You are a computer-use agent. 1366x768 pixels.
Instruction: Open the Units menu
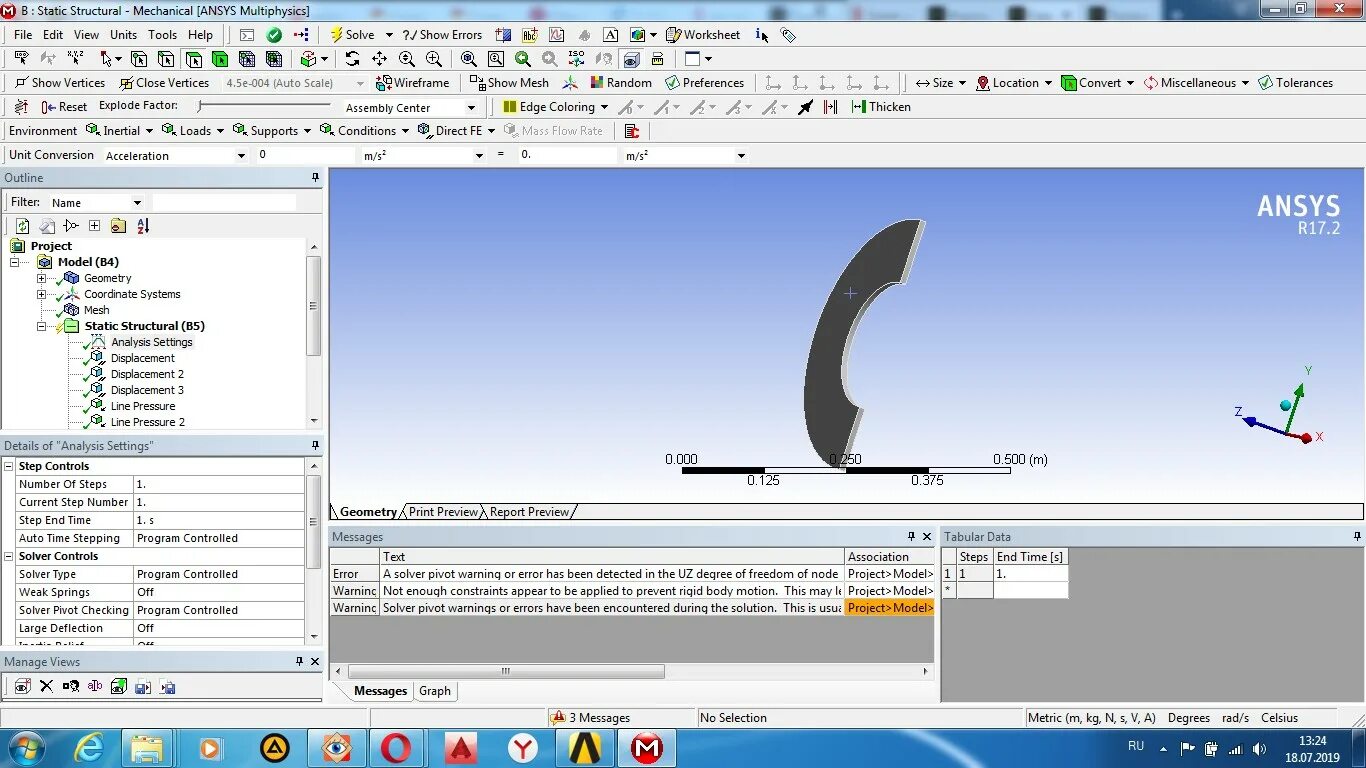124,34
